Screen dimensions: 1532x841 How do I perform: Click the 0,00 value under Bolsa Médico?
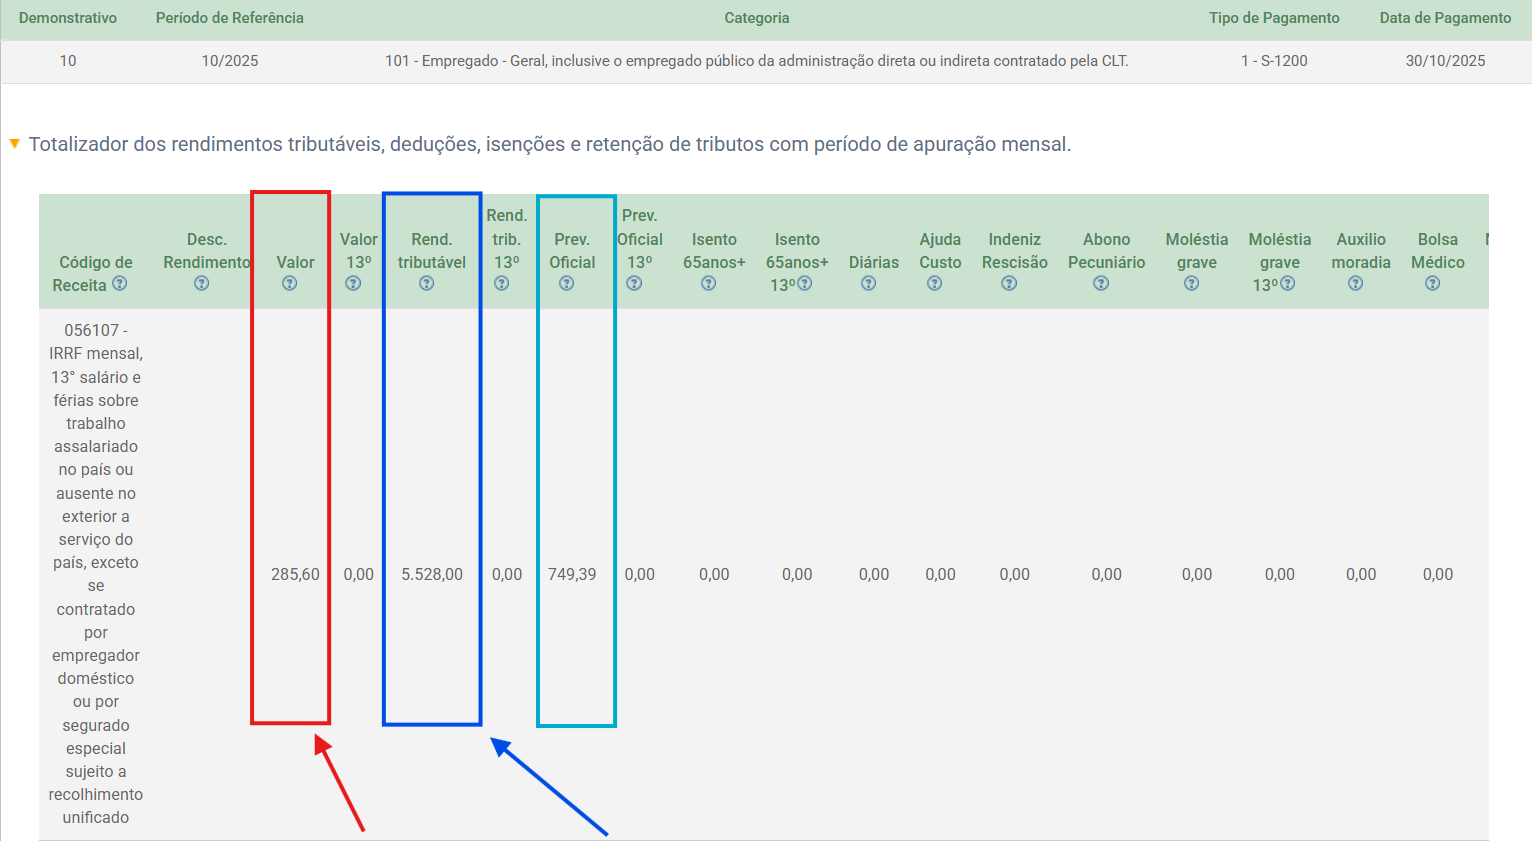pos(1438,575)
